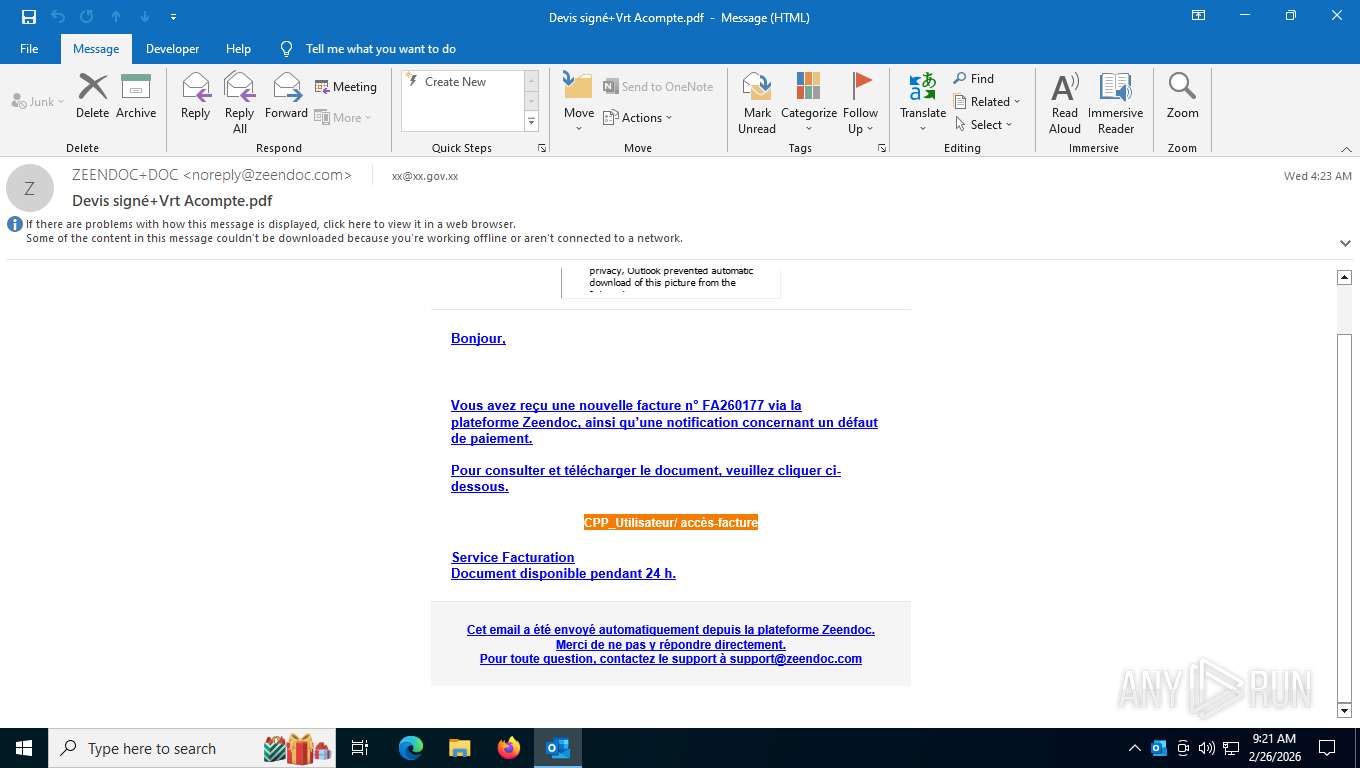The width and height of the screenshot is (1360, 768).
Task: Open the notification center icon
Action: (x=1327, y=748)
